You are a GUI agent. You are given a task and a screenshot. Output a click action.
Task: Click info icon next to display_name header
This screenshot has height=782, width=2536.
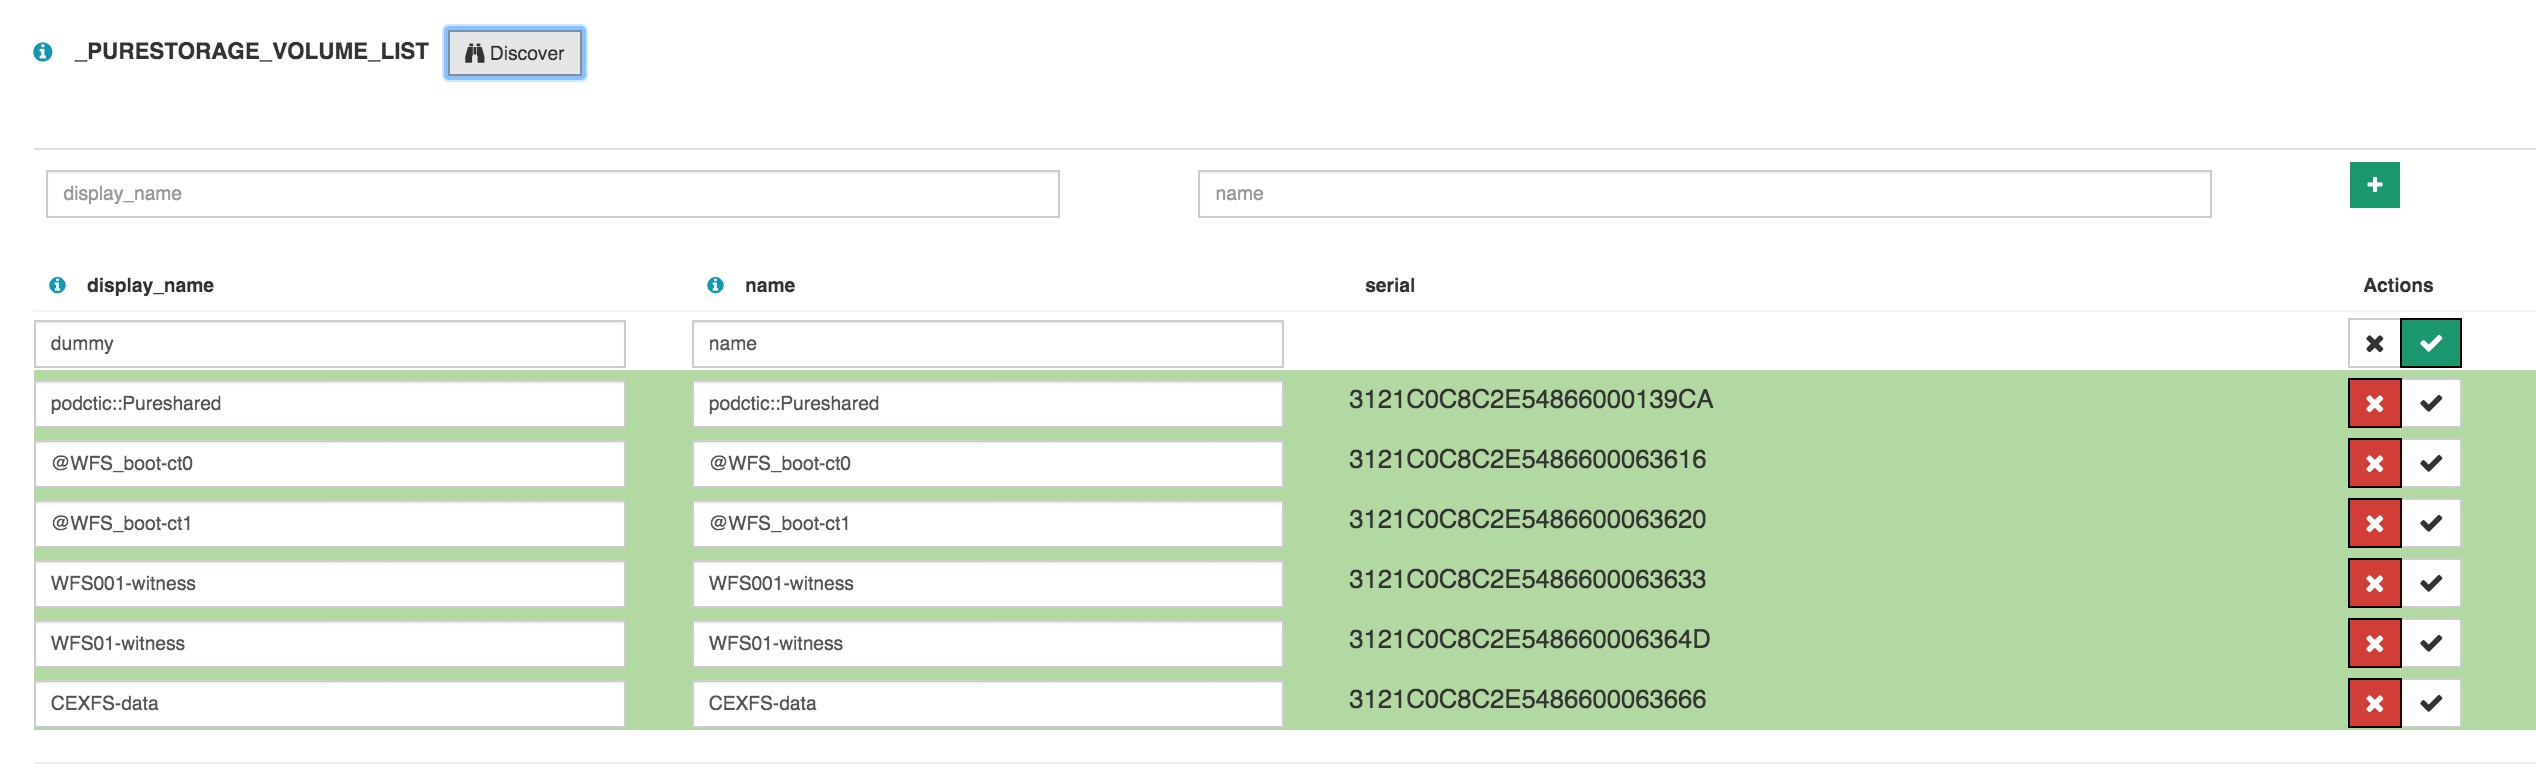click(58, 285)
